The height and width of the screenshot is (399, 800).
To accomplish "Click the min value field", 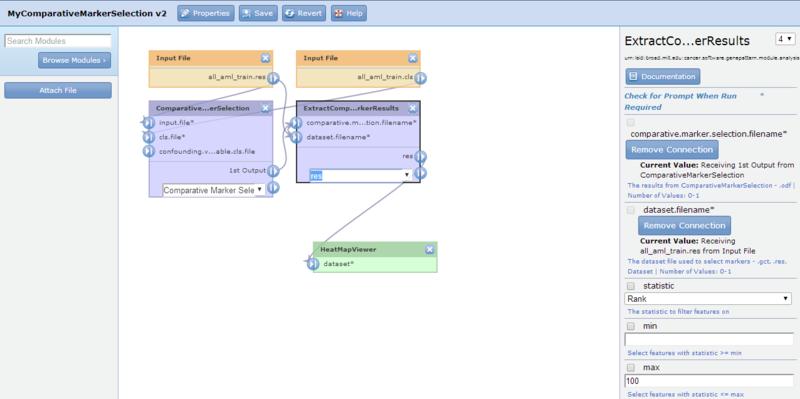I will click(x=709, y=339).
